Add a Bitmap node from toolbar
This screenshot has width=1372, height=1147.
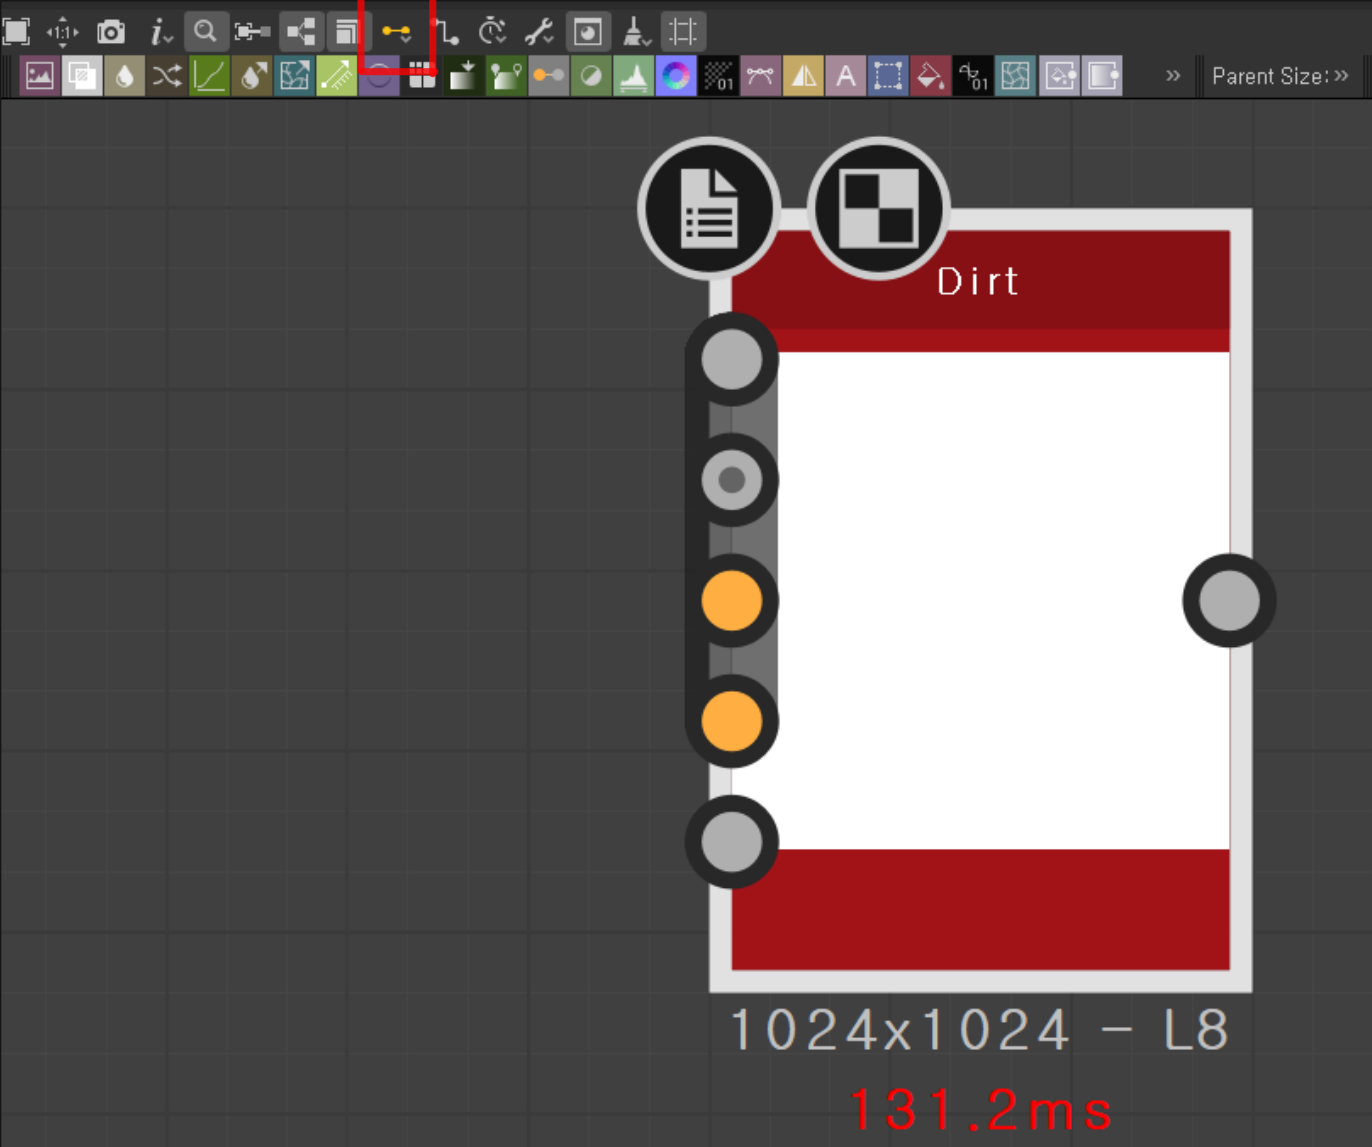40,76
